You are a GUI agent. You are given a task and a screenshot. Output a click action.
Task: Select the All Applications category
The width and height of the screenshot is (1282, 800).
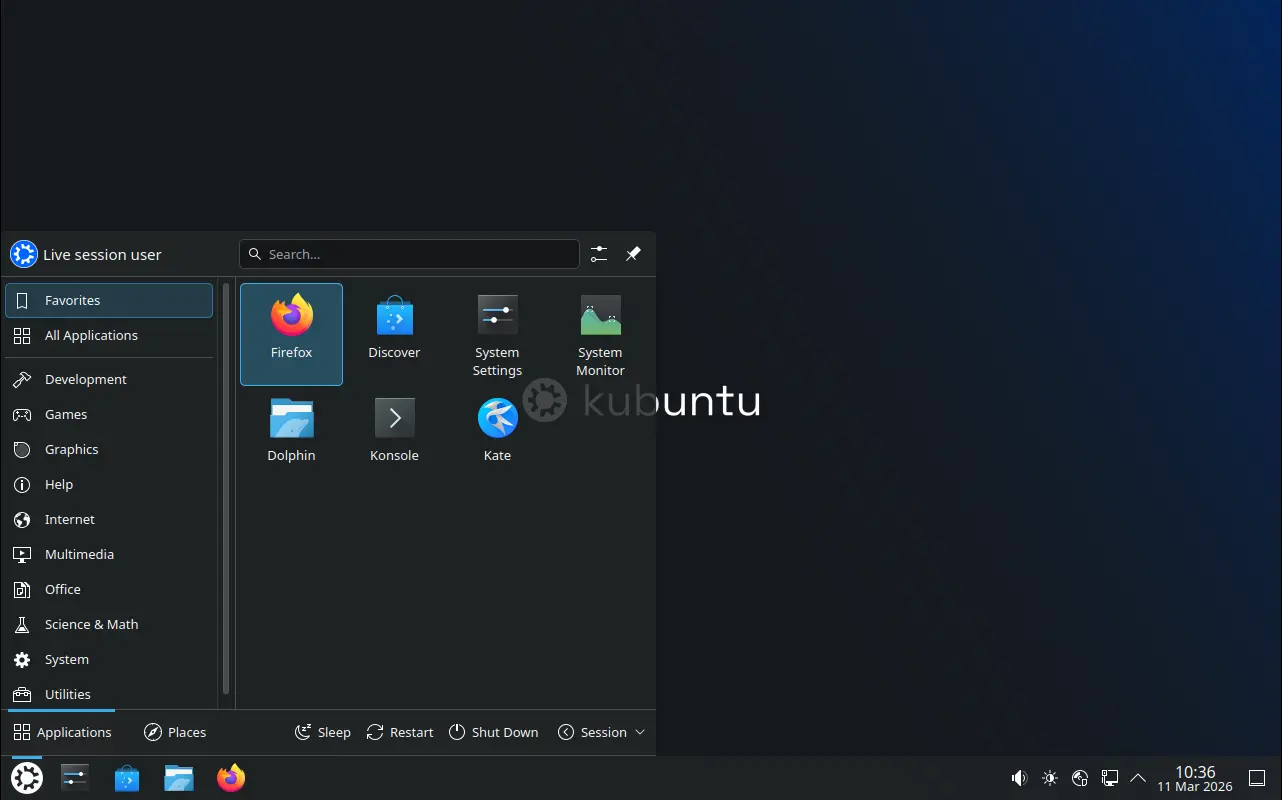point(91,335)
